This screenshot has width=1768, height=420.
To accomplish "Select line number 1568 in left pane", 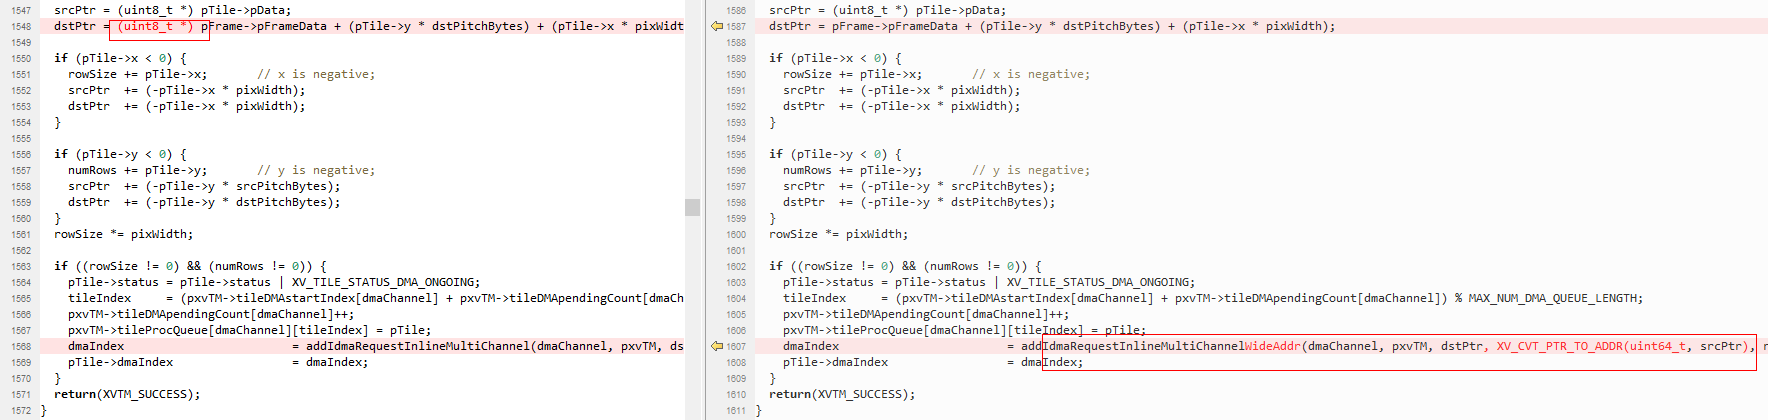I will click(21, 347).
